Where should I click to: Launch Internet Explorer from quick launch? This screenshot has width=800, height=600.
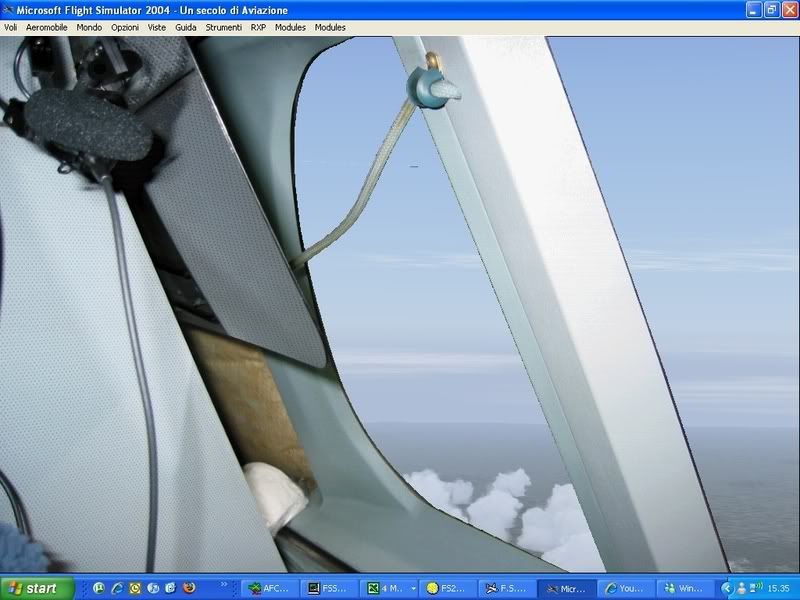click(117, 588)
